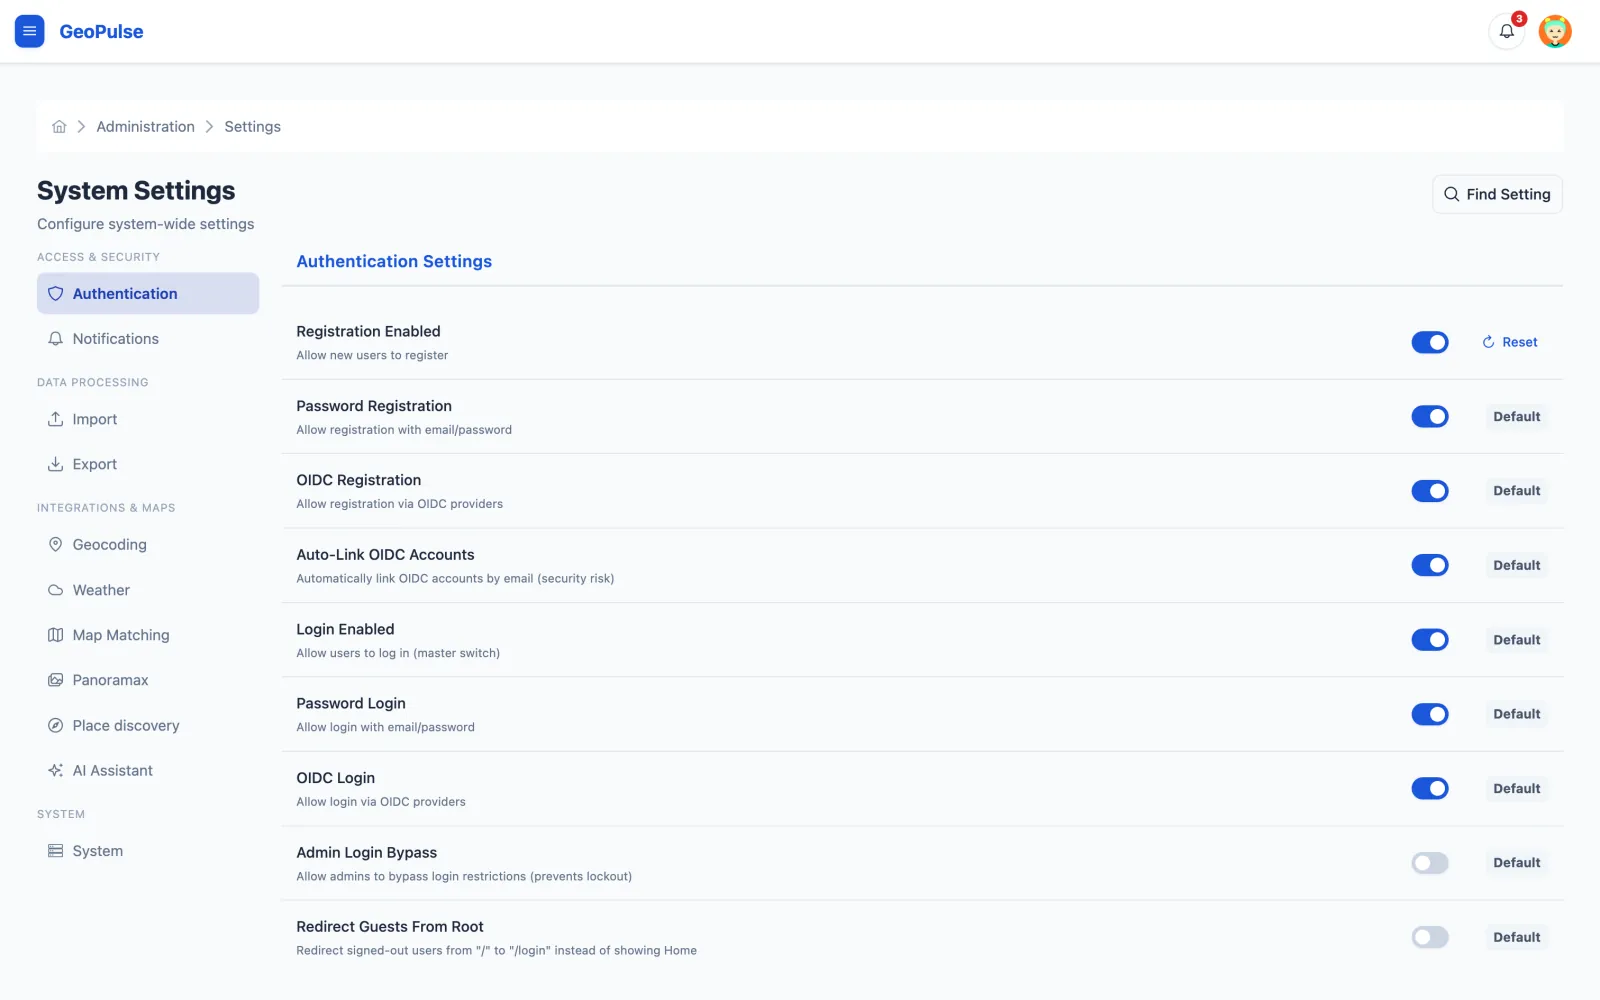Open the user avatar menu

[1555, 31]
